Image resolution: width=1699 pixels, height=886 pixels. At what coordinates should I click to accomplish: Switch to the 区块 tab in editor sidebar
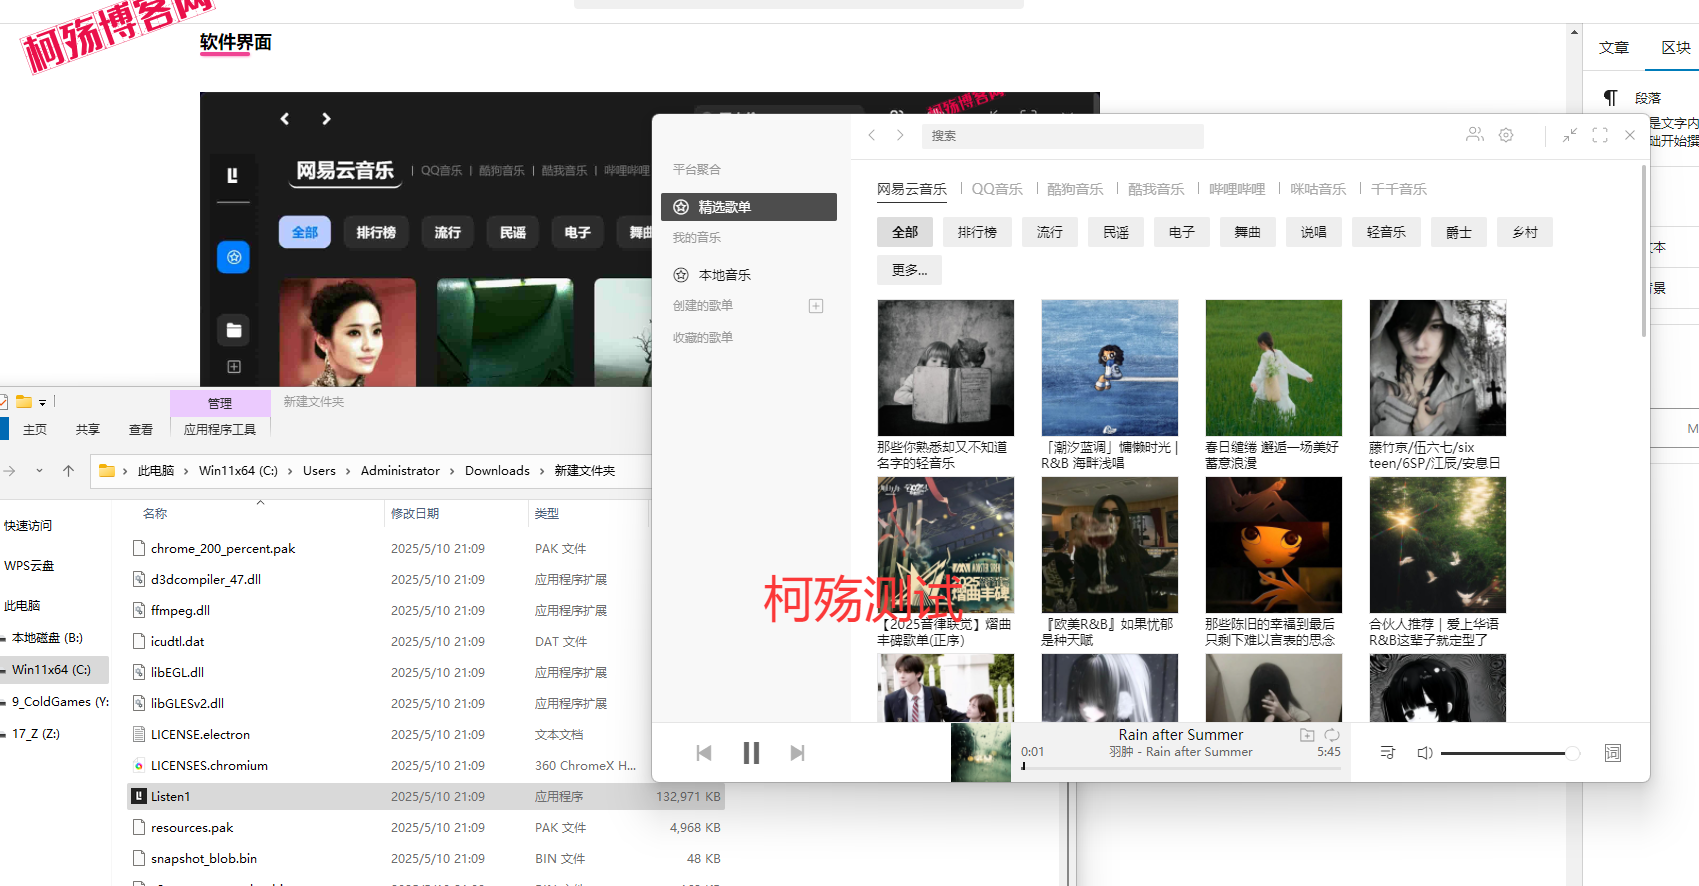(x=1676, y=48)
